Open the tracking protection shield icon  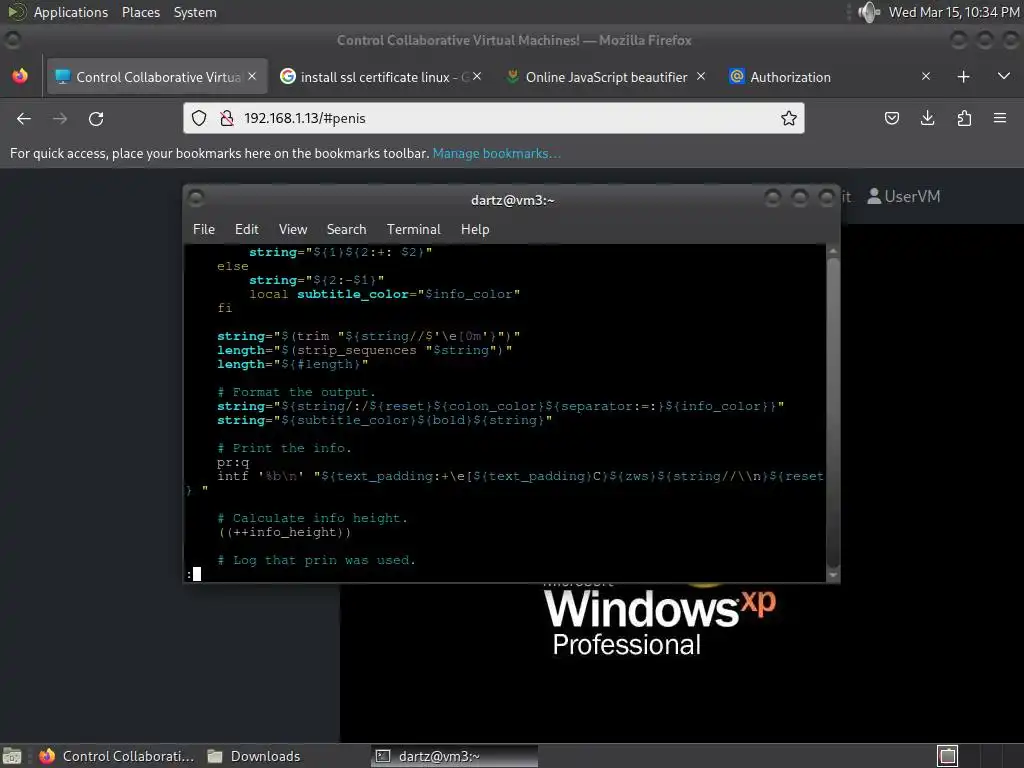point(199,118)
